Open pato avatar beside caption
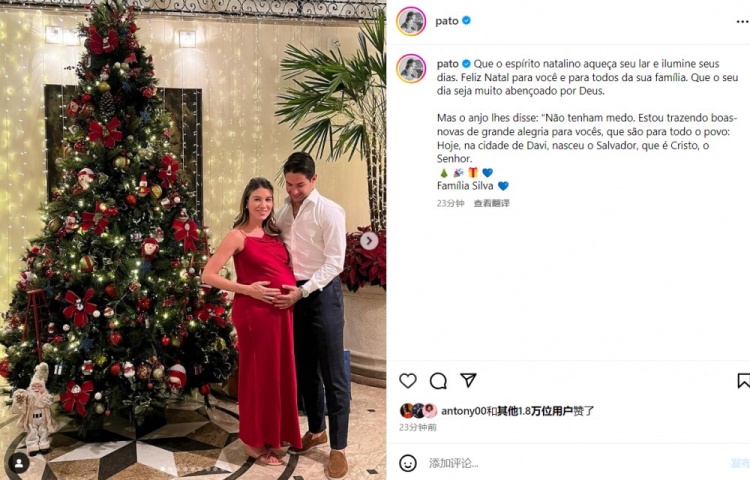This screenshot has height=480, width=750. click(411, 68)
